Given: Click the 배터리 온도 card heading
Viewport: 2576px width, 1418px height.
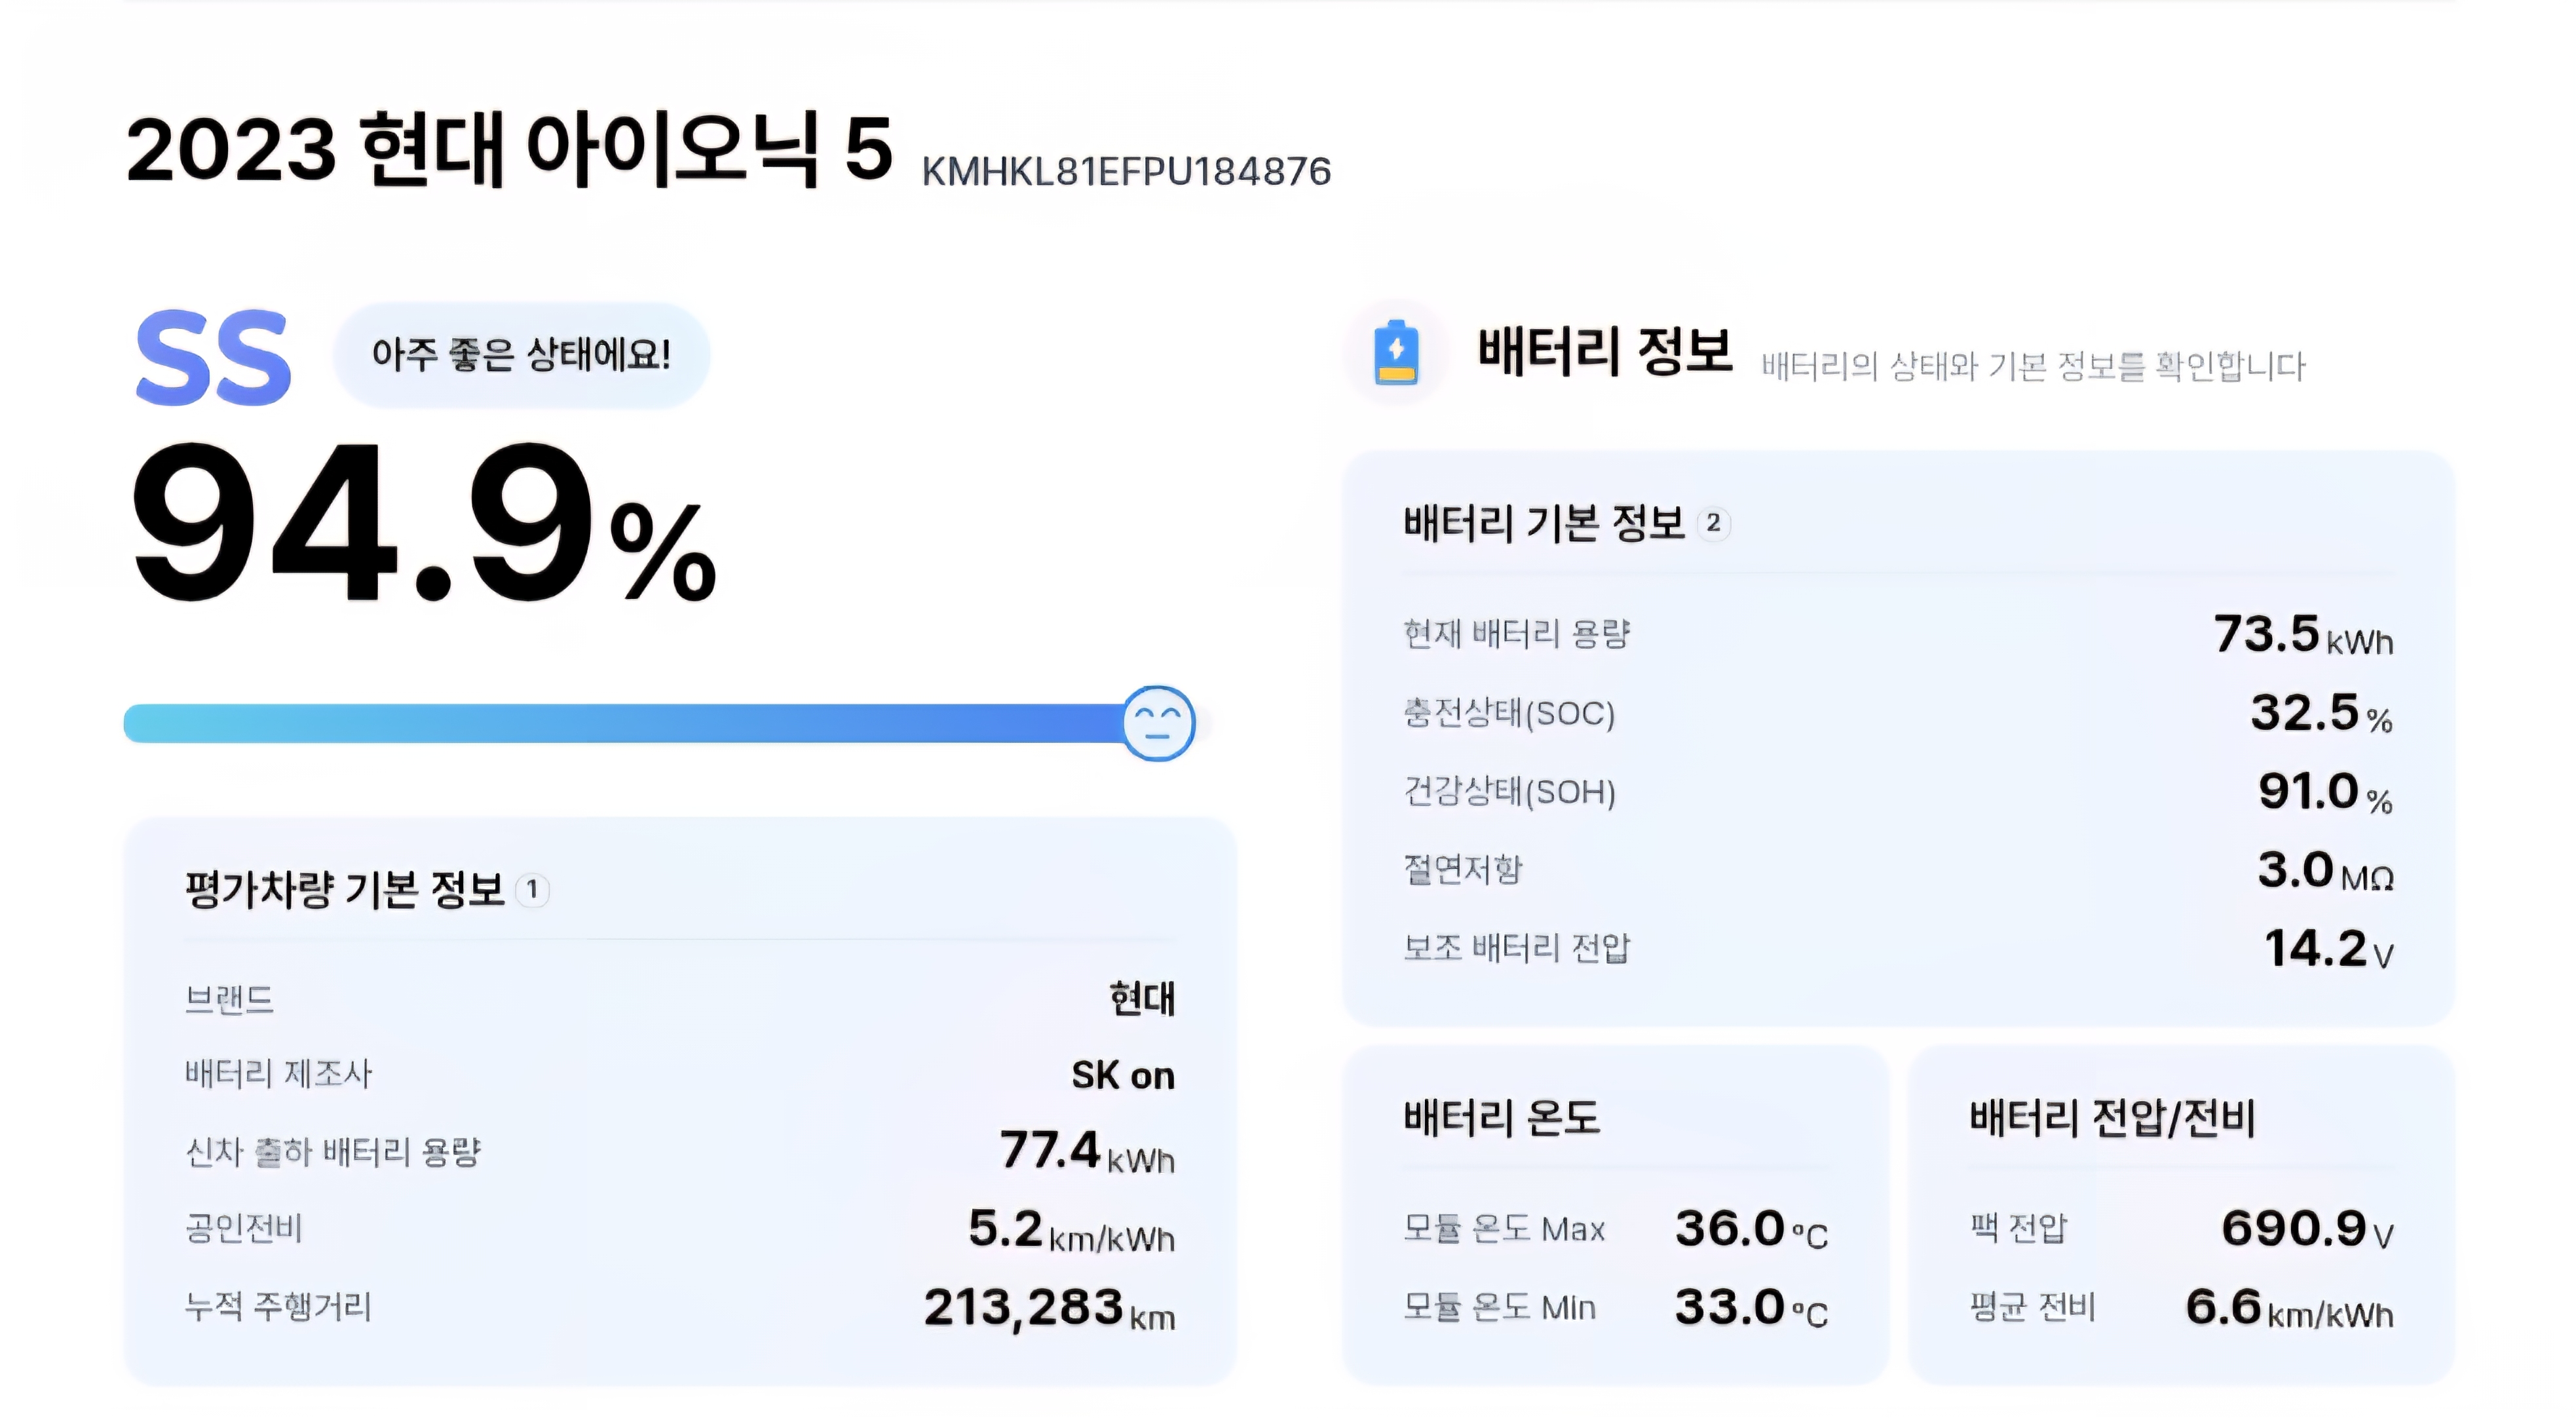Looking at the screenshot, I should pos(1501,1117).
